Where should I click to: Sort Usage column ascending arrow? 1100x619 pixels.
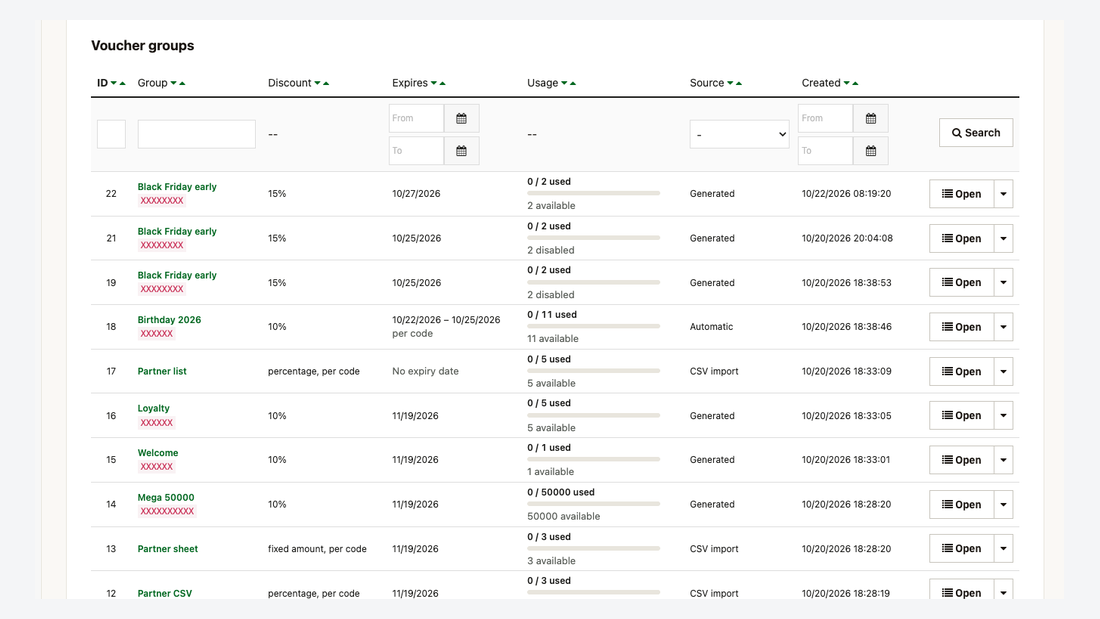(573, 83)
